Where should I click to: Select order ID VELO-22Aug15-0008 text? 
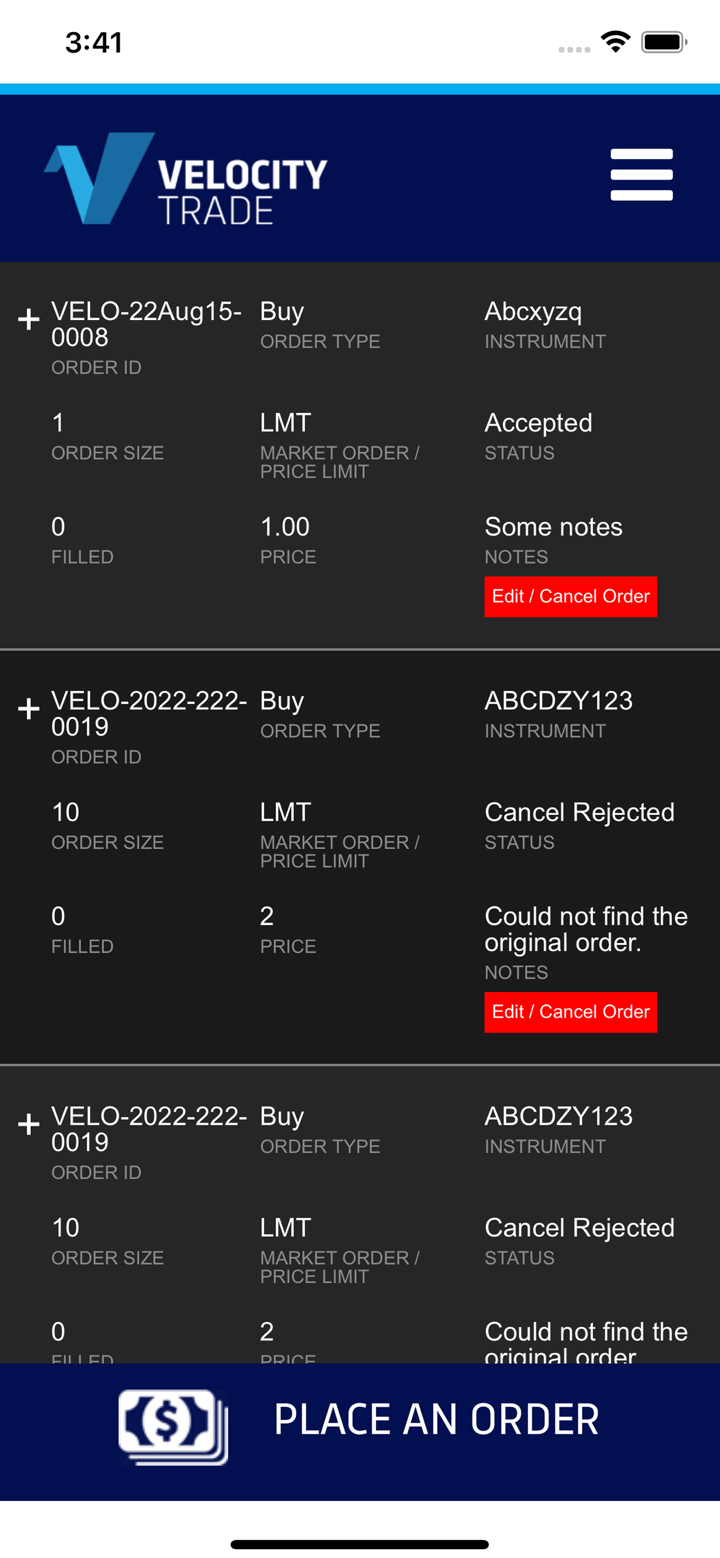point(146,324)
